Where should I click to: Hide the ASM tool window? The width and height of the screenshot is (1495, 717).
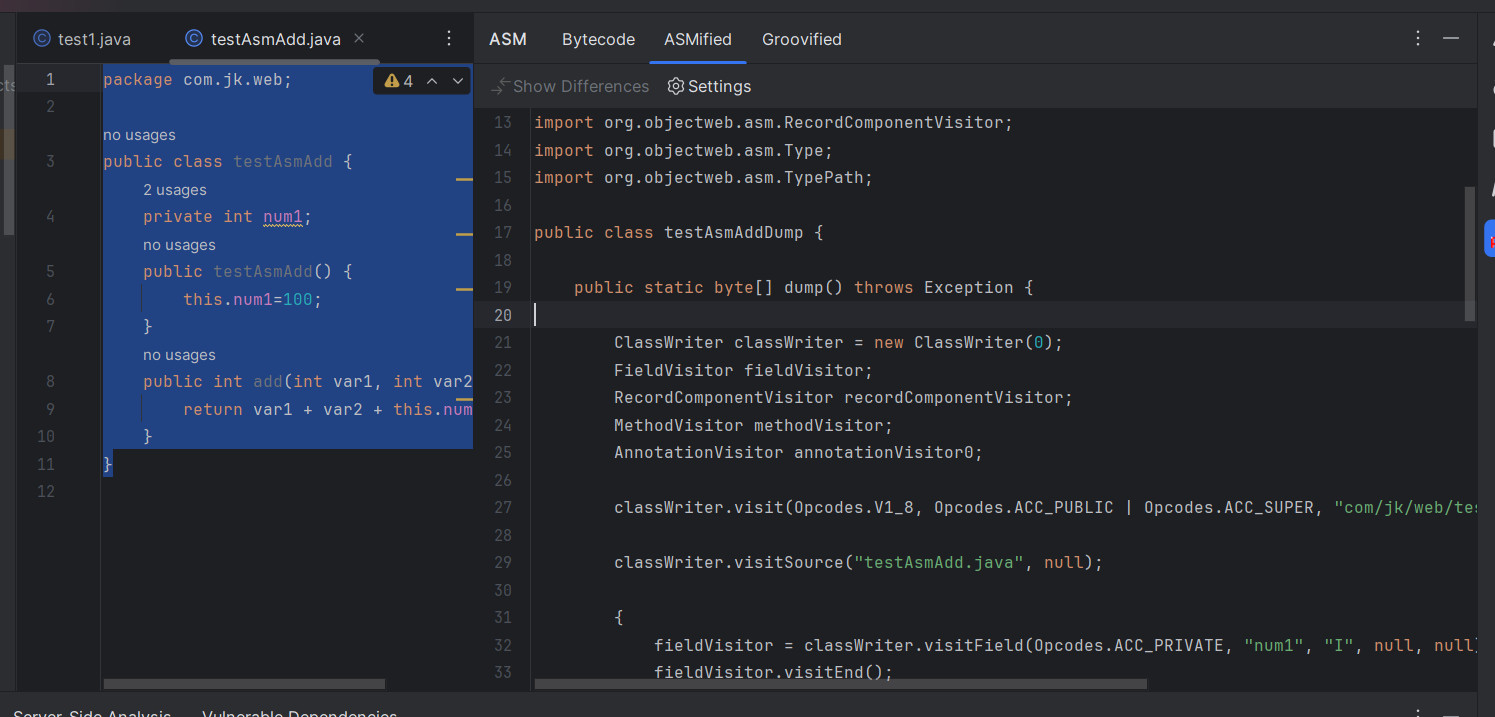click(x=1451, y=38)
